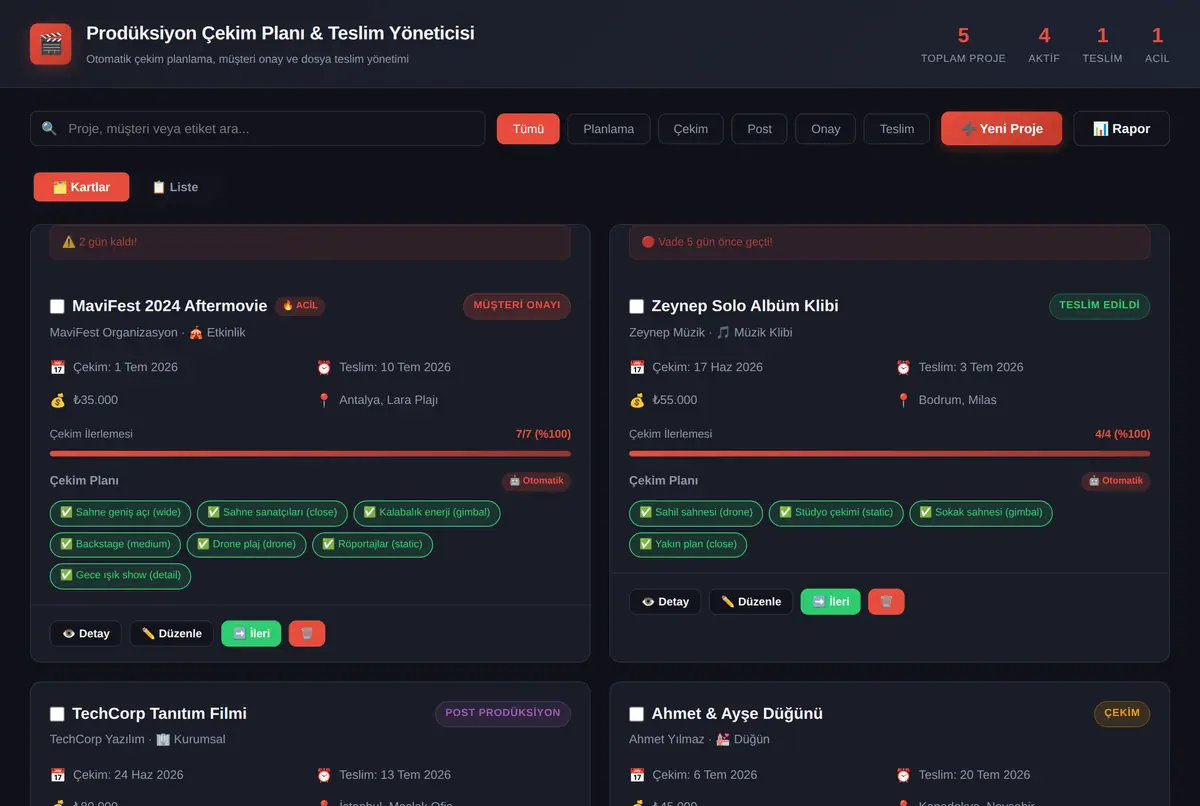Click the POST PRODÜKSİYON status badge

503,714
